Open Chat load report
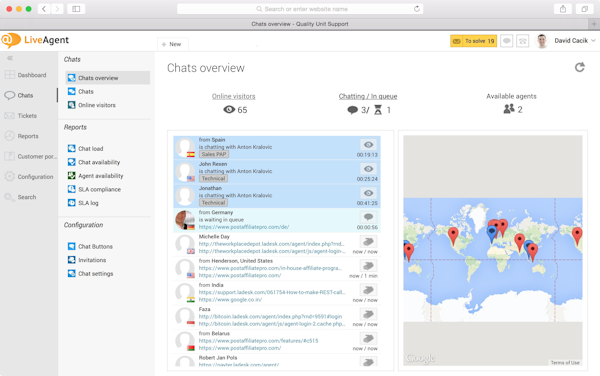This screenshot has height=376, width=600. [85, 148]
